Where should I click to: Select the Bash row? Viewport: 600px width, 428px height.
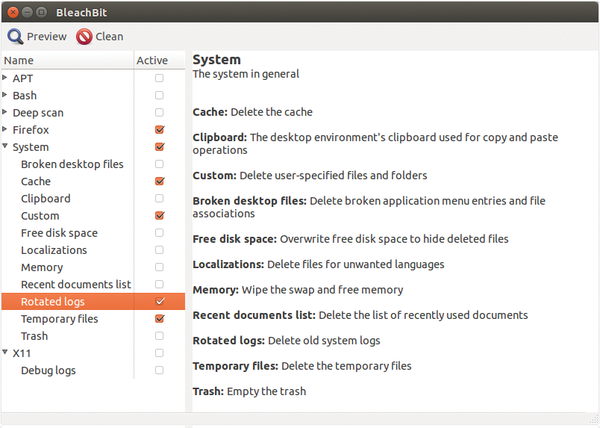point(93,95)
